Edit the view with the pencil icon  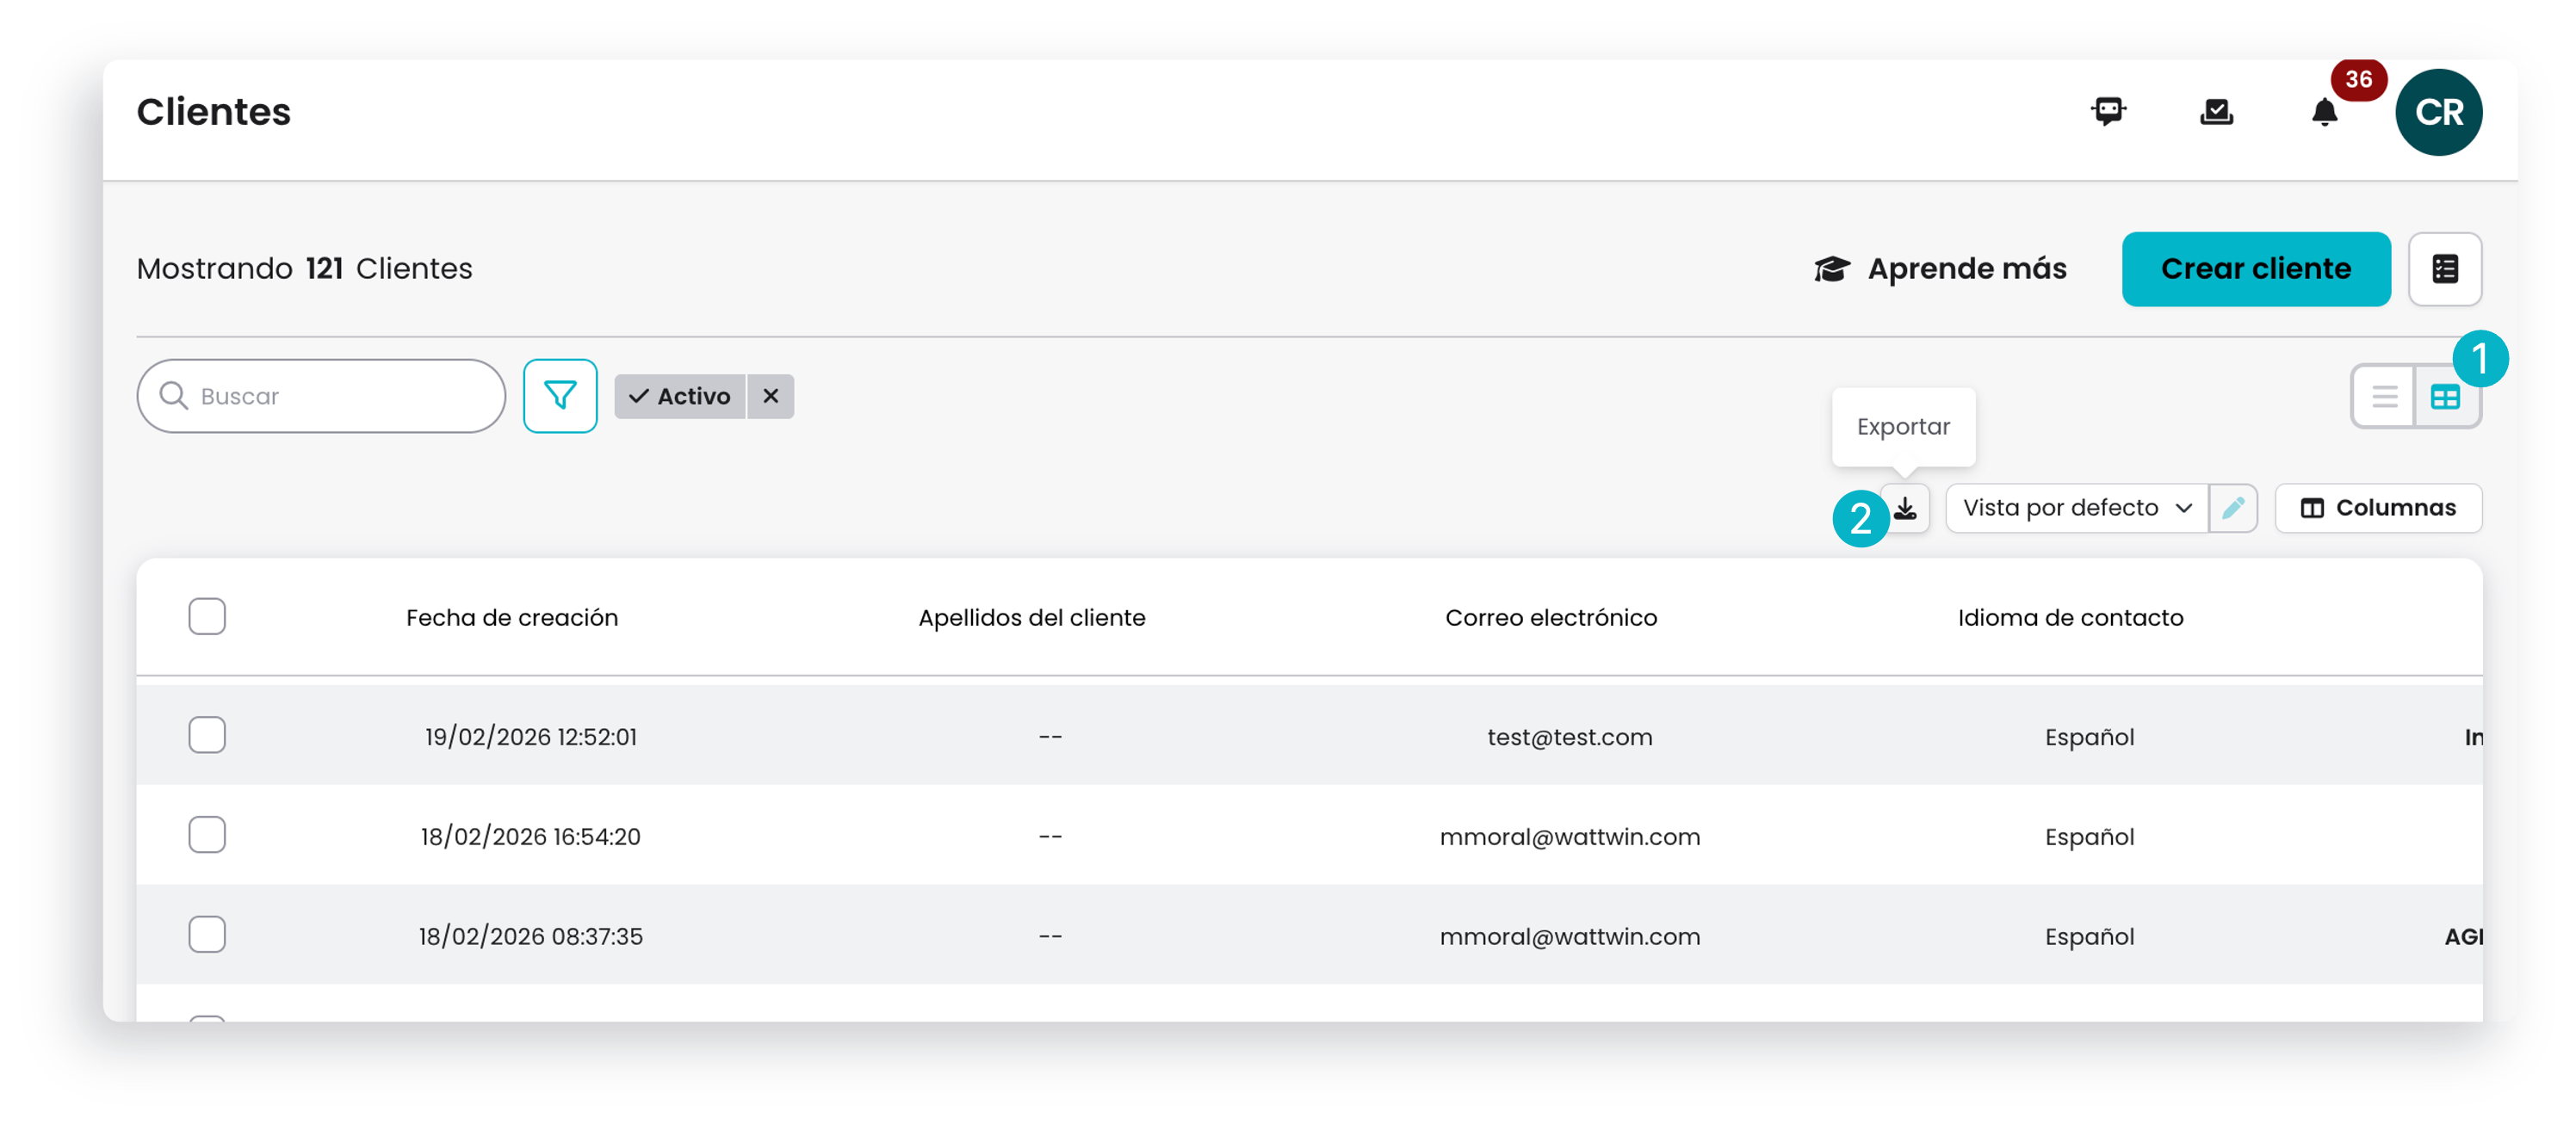2232,508
